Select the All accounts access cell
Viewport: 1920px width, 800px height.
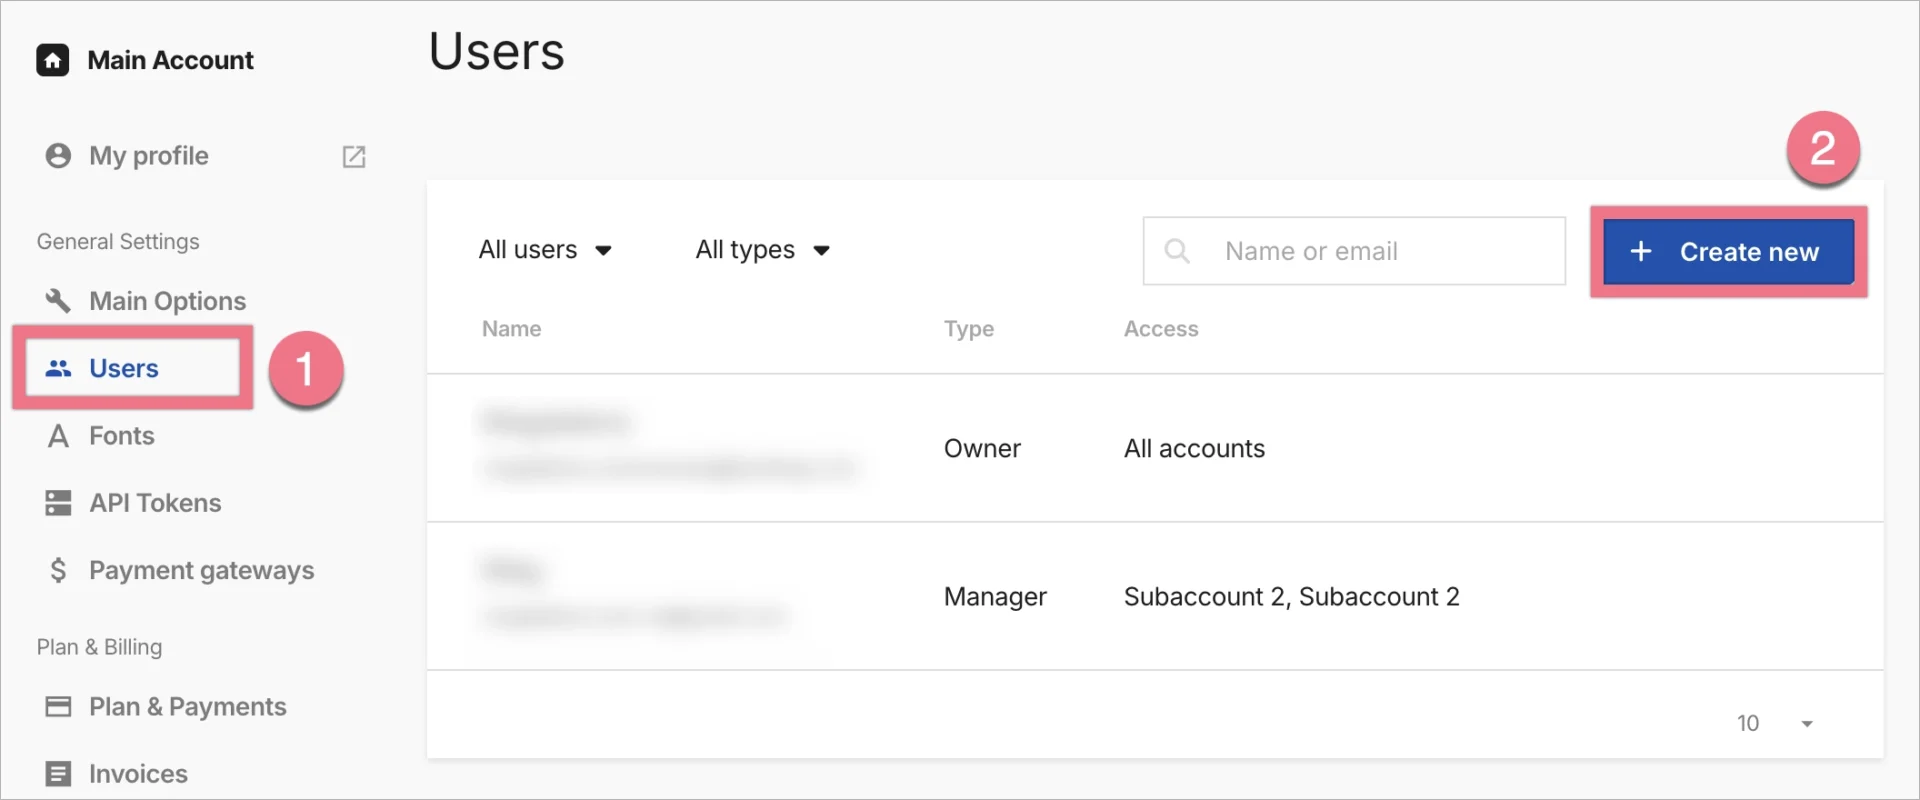pos(1194,448)
